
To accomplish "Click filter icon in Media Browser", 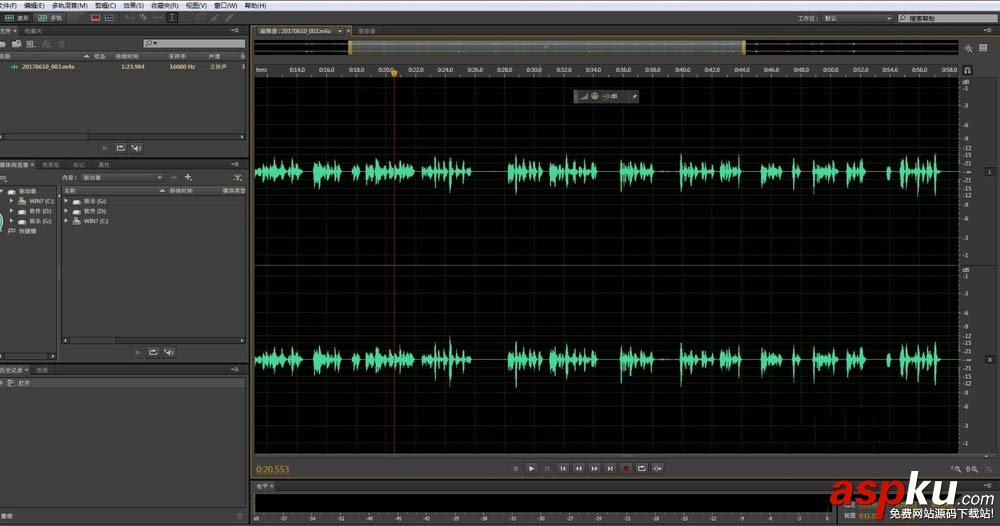I will (x=237, y=177).
